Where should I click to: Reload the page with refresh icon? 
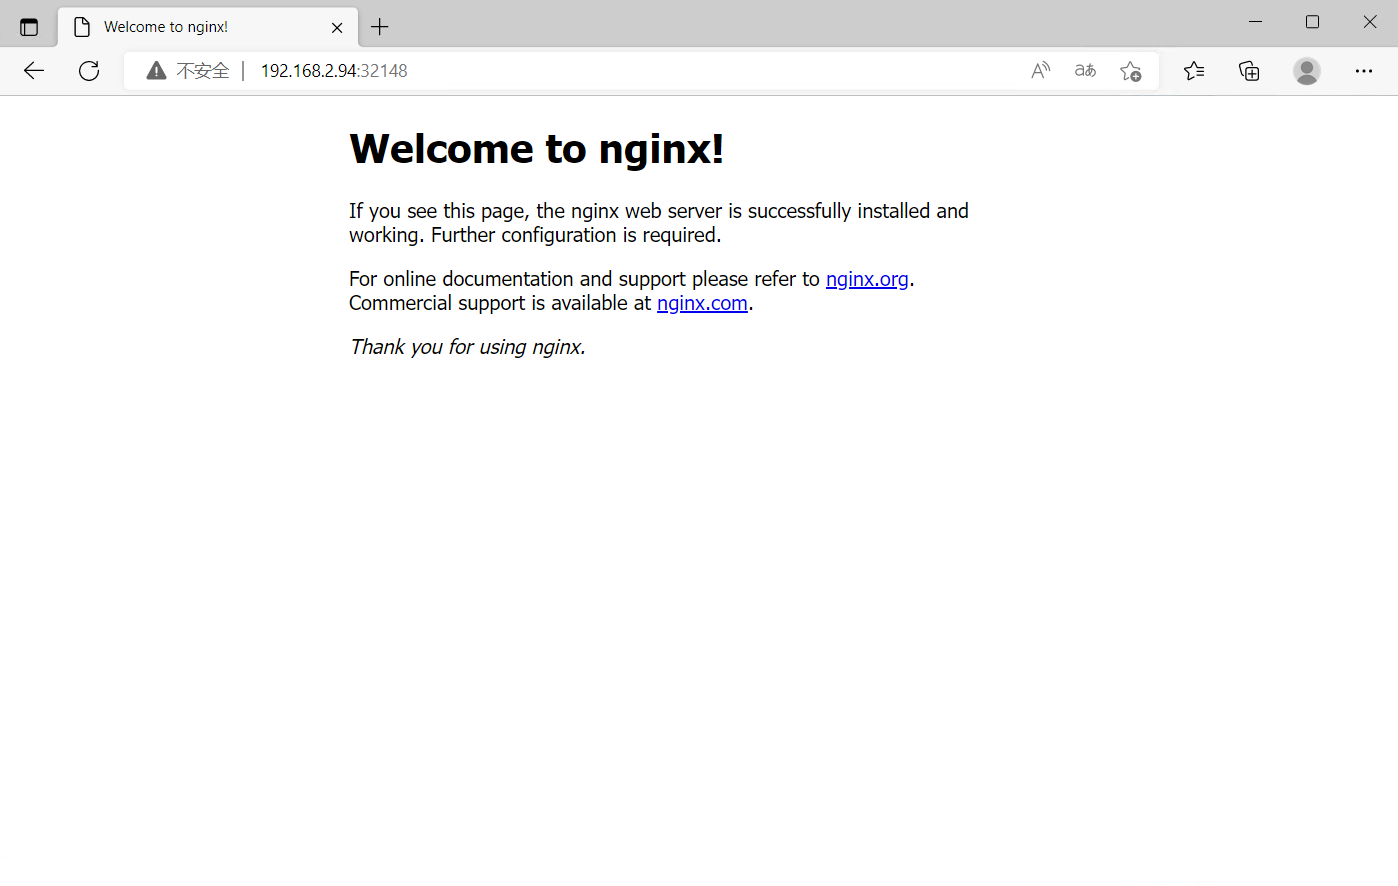89,70
